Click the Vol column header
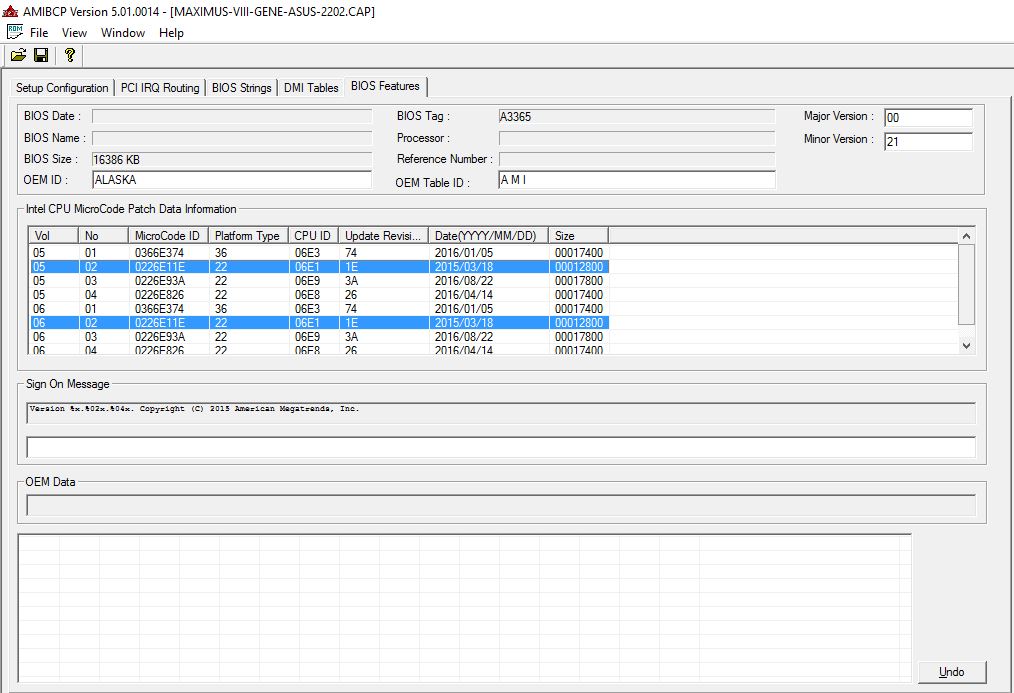Viewport: 1014px width, 693px height. 53,235
